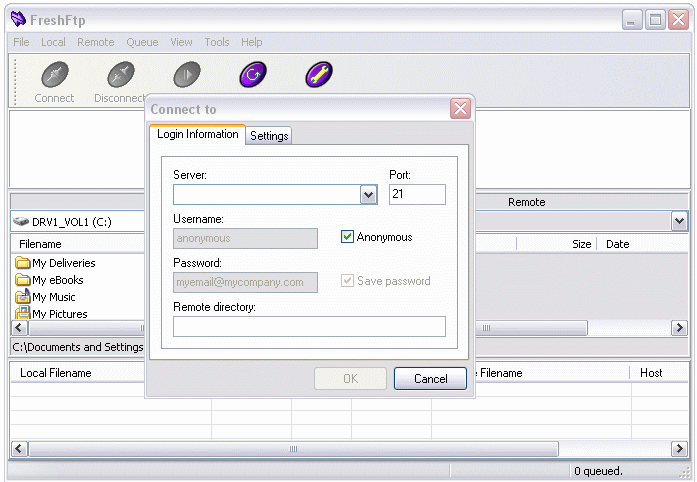Image resolution: width=697 pixels, height=482 pixels.
Task: Select the My Music folder icon
Action: [x=22, y=297]
